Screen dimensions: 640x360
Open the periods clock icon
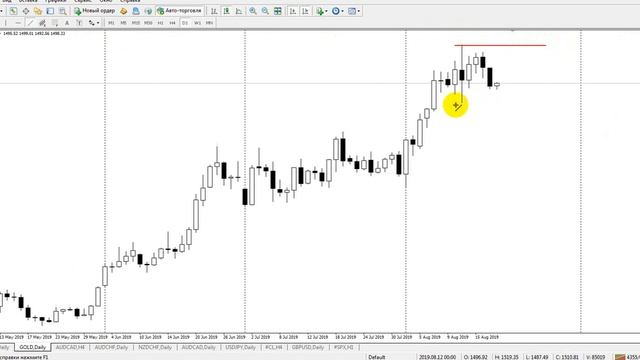pos(336,11)
